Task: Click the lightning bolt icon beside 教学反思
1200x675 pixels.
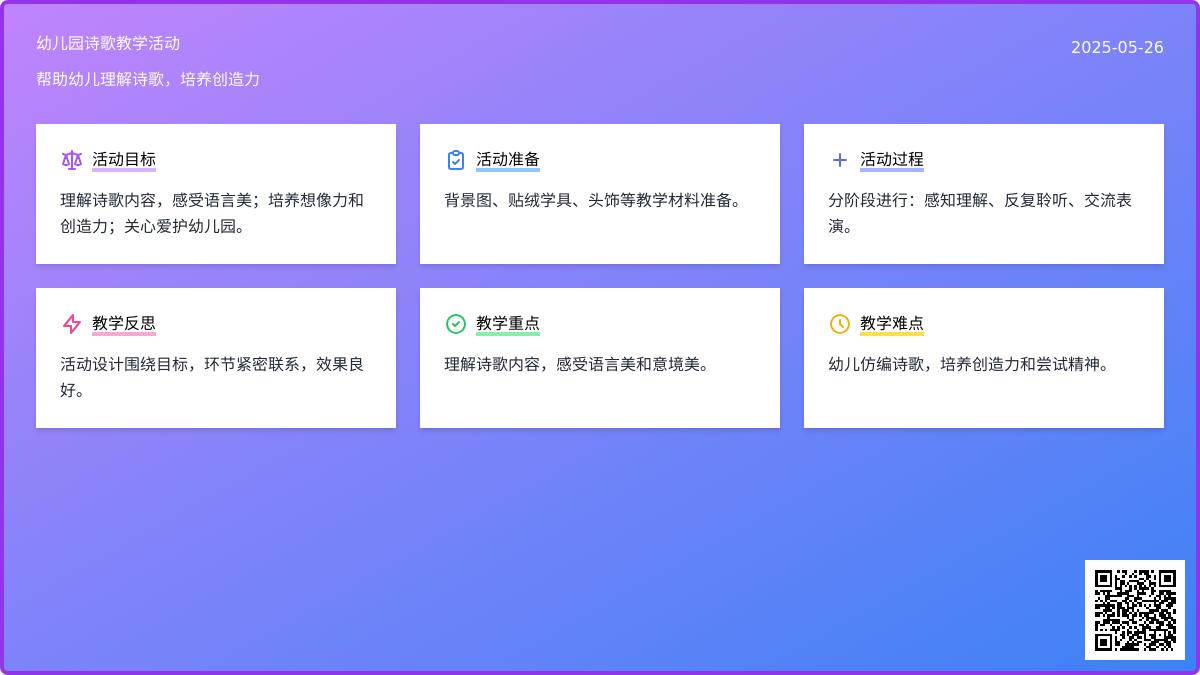Action: tap(71, 324)
